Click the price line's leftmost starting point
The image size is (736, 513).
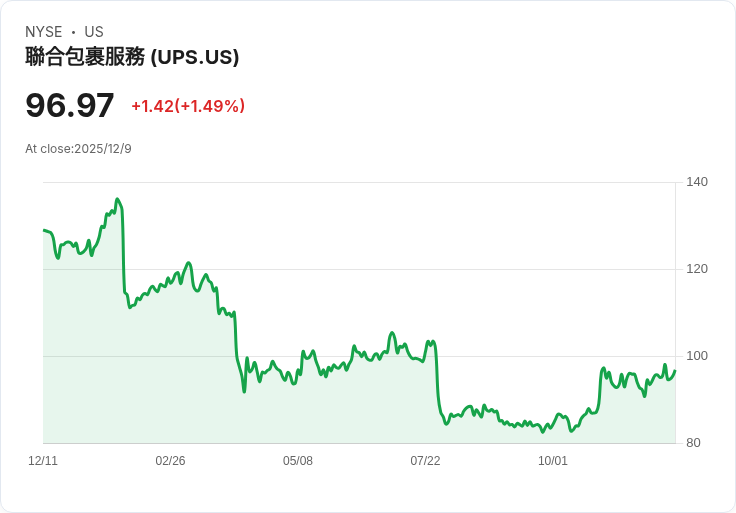point(44,231)
